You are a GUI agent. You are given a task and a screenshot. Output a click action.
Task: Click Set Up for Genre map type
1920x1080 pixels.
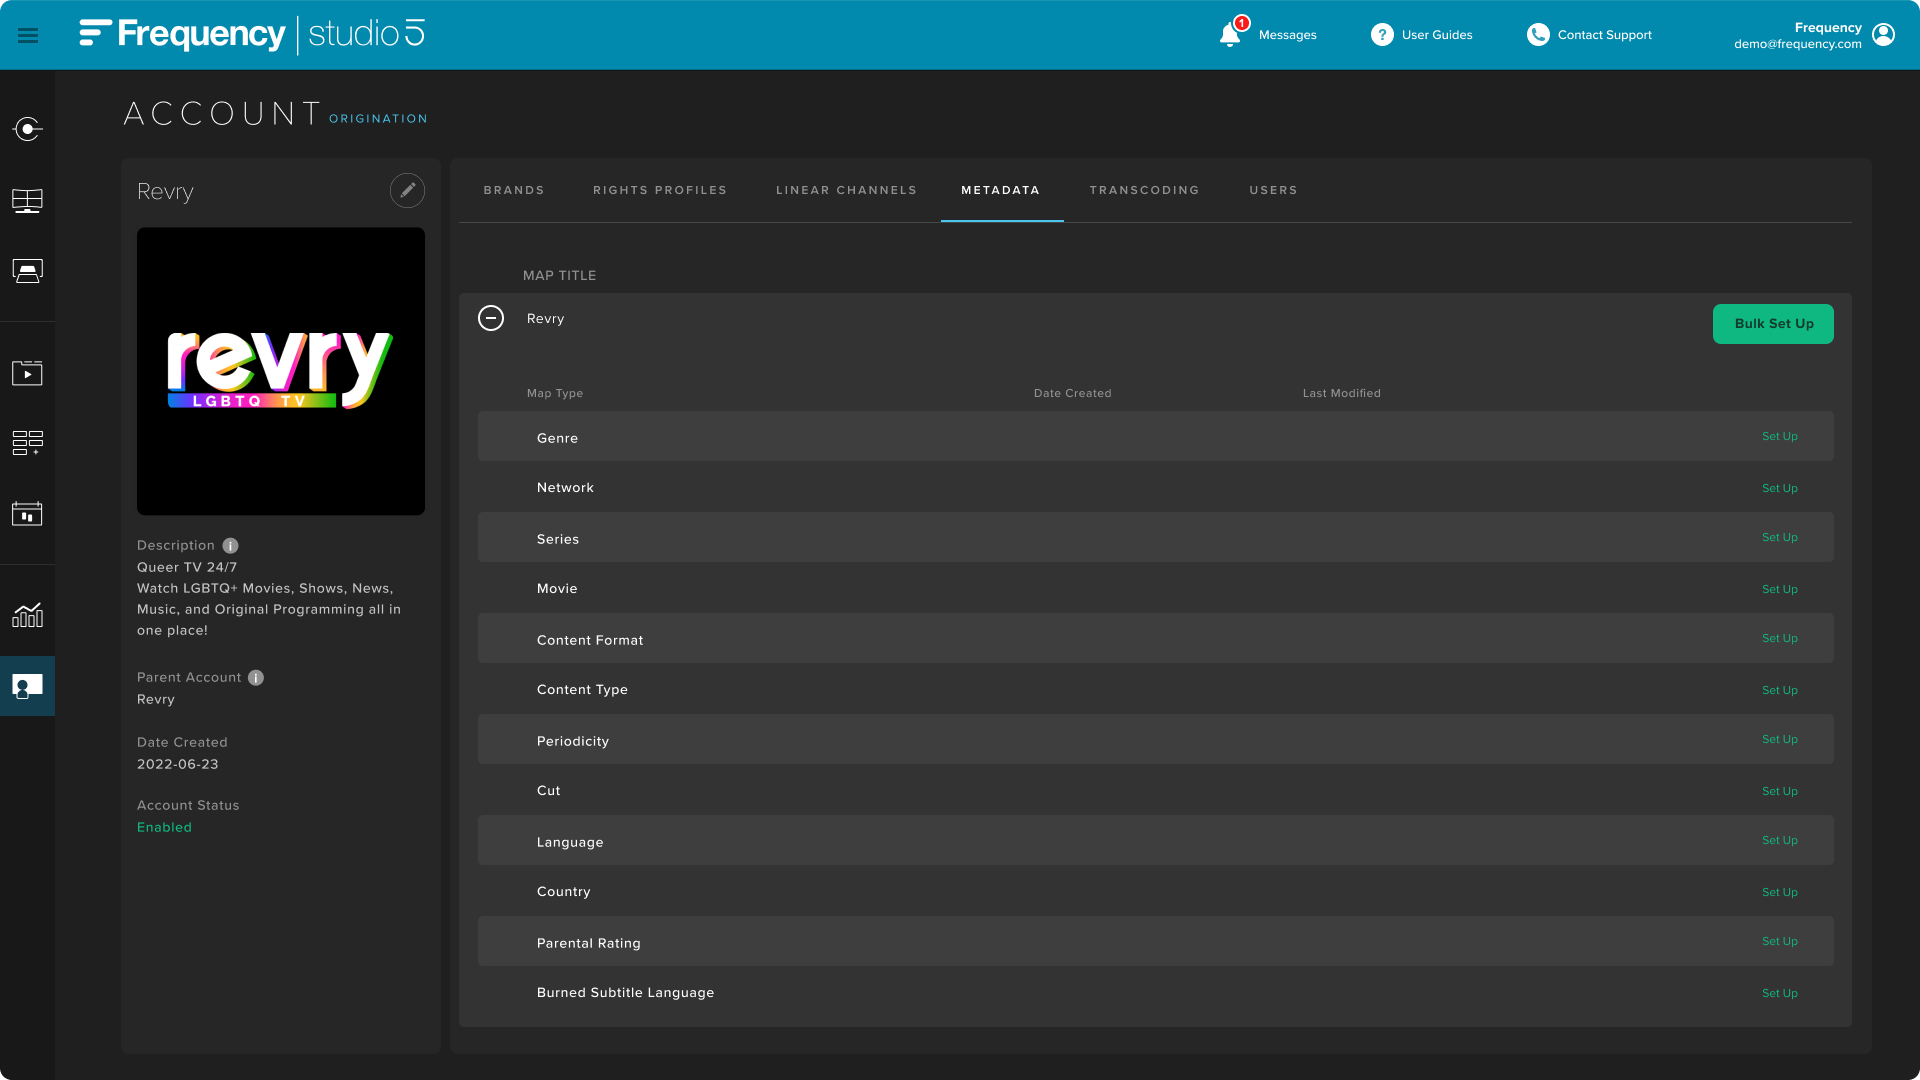click(1780, 436)
